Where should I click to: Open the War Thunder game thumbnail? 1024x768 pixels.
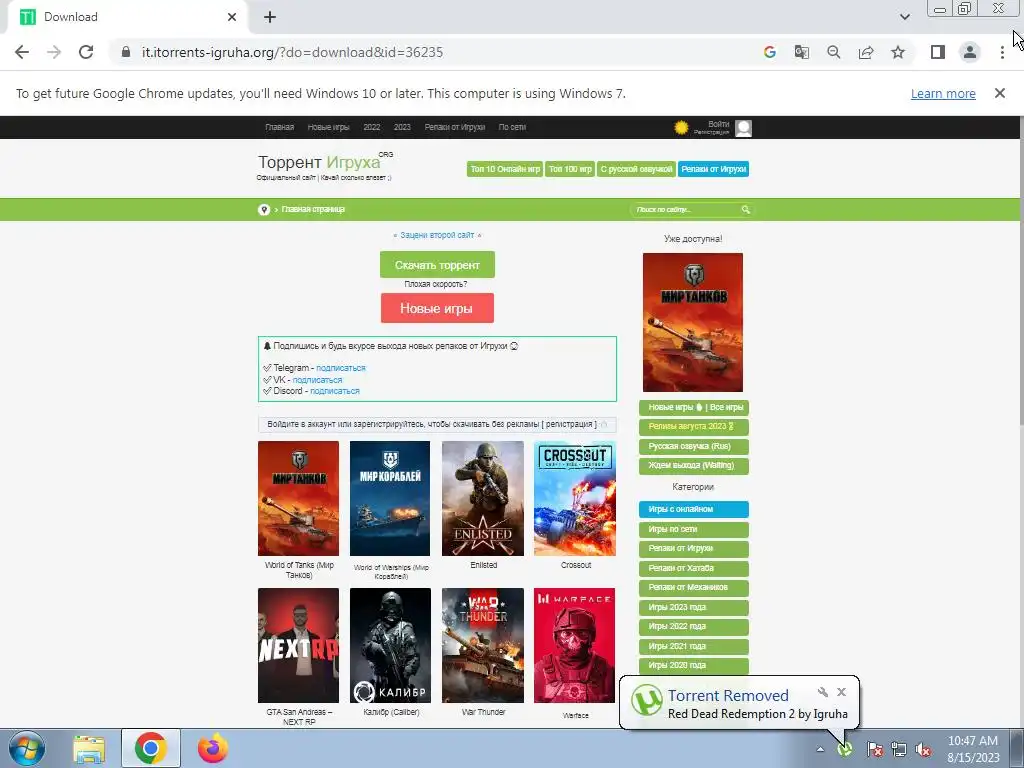[x=483, y=645]
